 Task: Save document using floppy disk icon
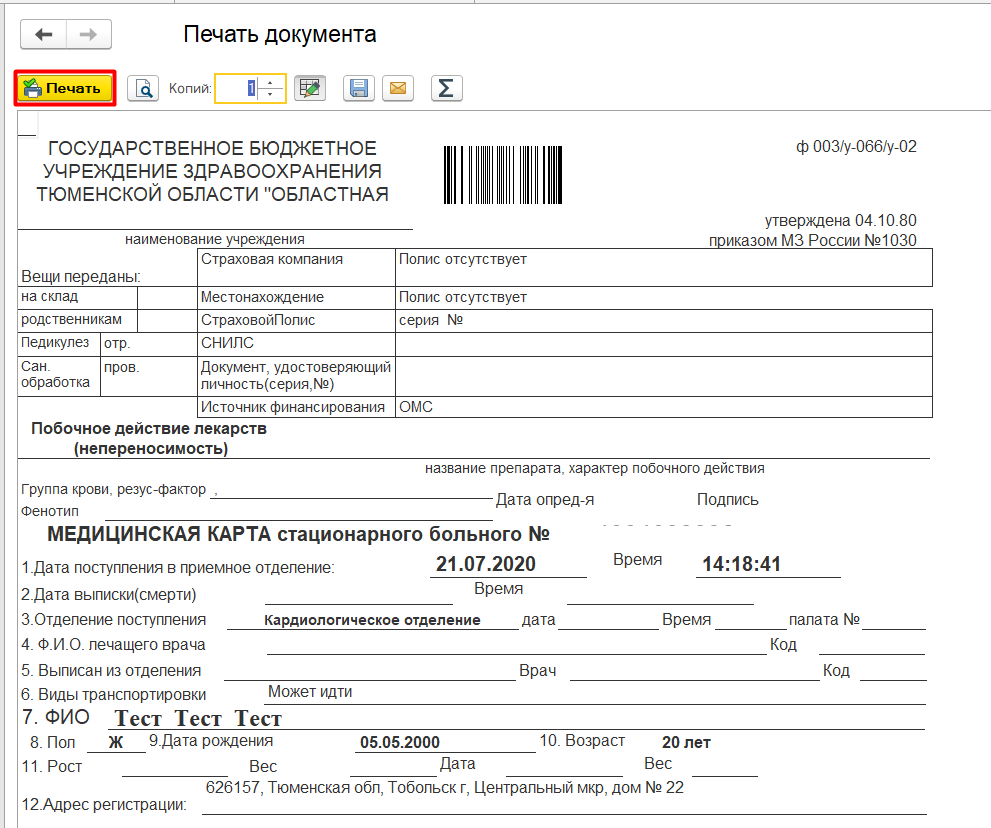[359, 88]
